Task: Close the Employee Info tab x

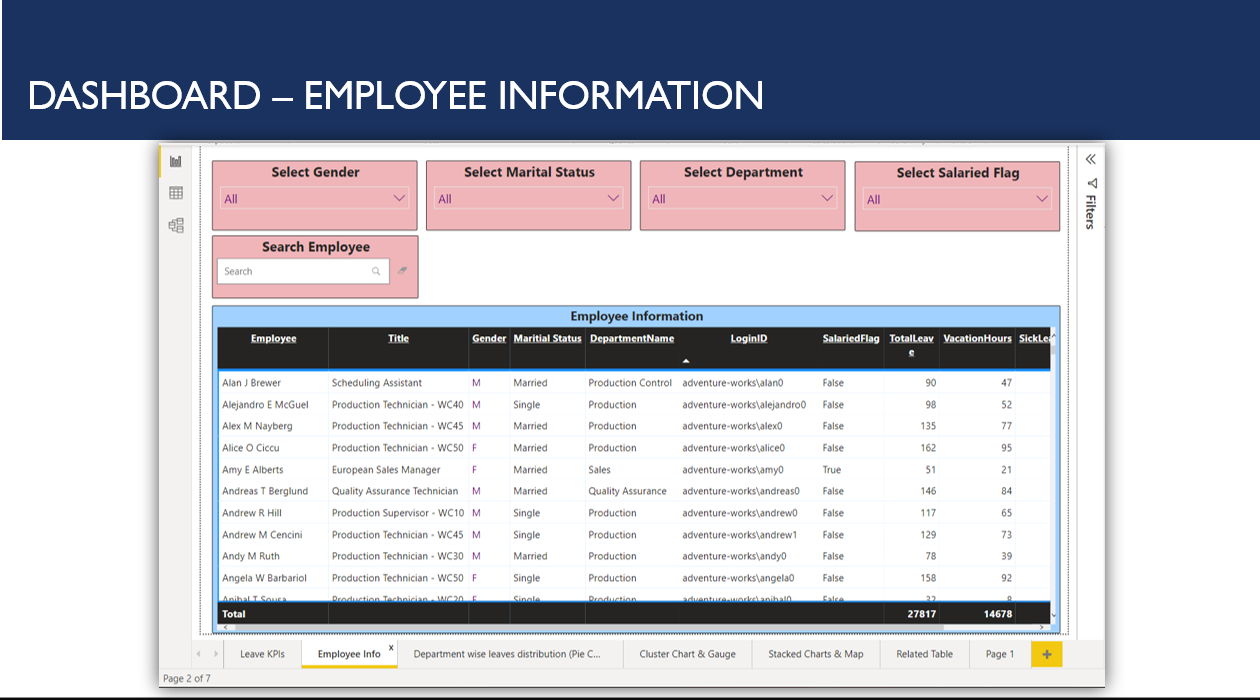Action: click(x=391, y=648)
